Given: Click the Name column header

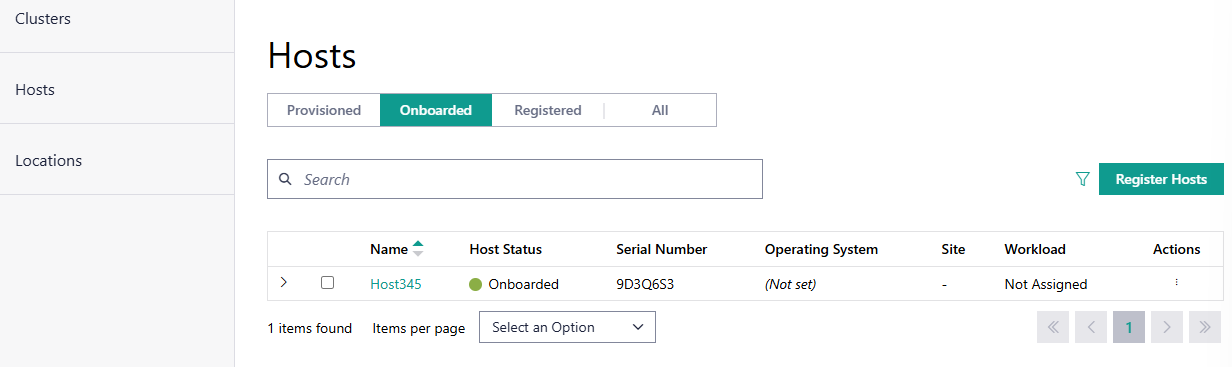Looking at the screenshot, I should coord(389,249).
